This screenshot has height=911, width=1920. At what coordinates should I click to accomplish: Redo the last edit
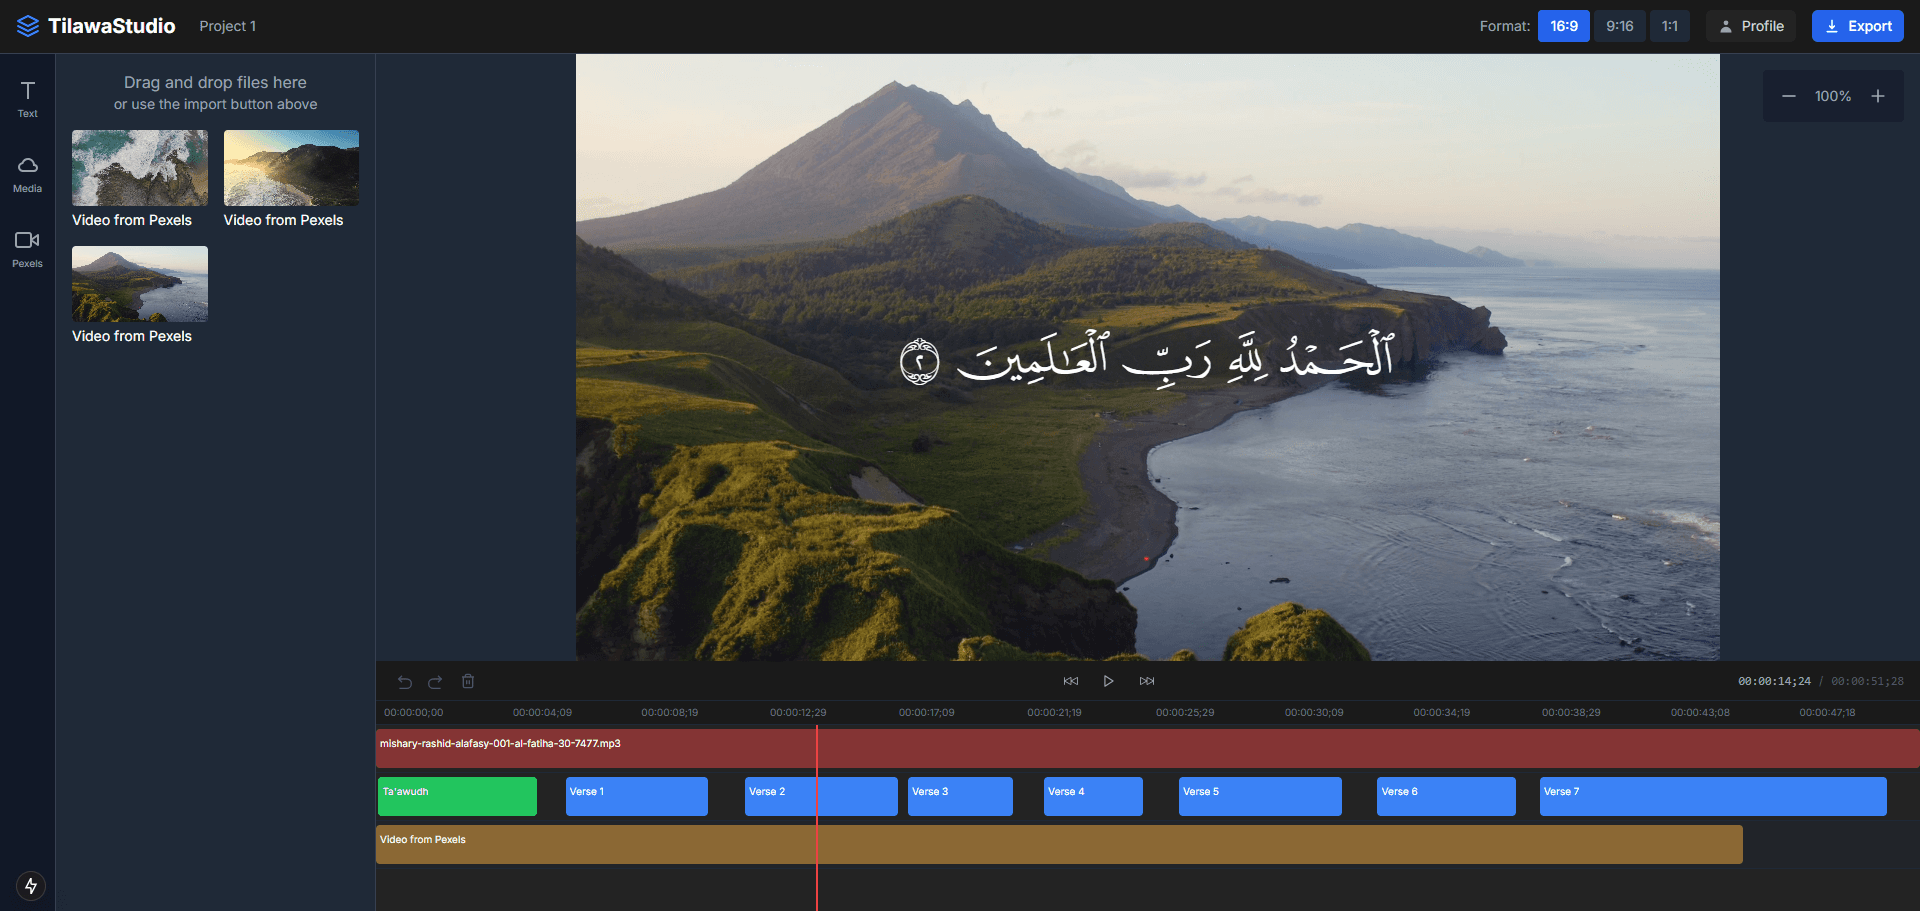coord(435,681)
